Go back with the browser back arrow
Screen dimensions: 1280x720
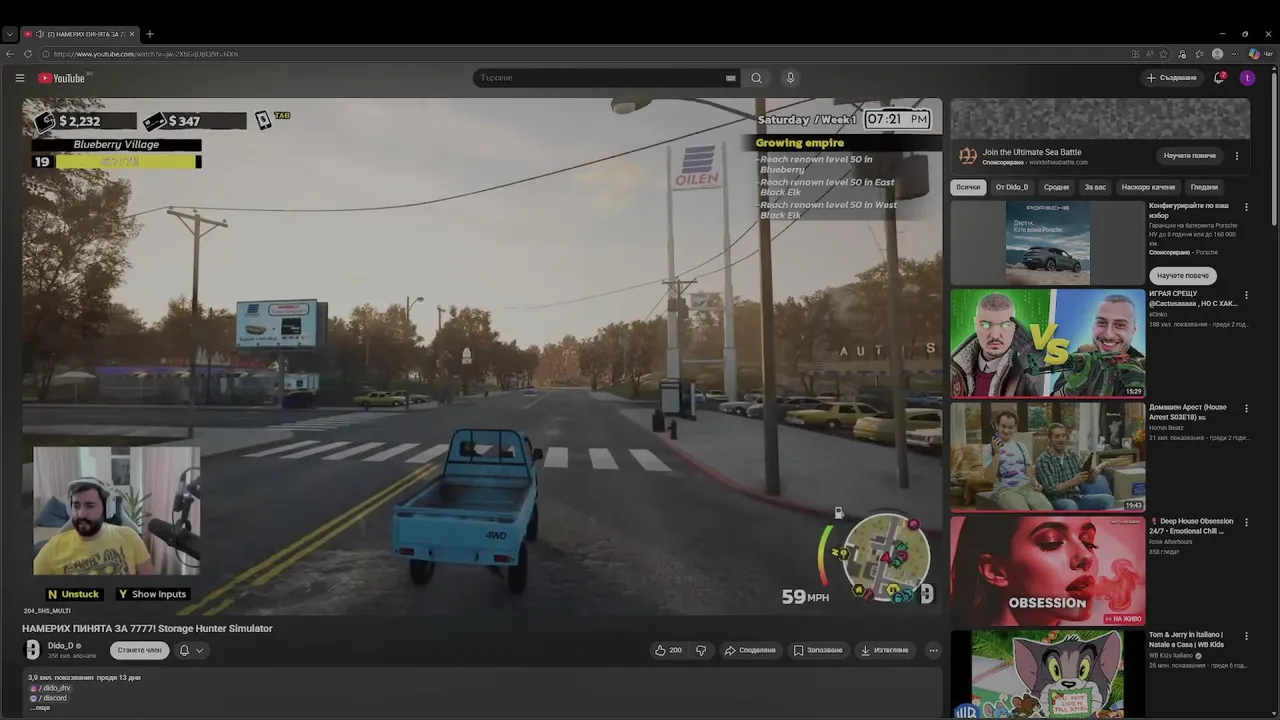click(10, 54)
